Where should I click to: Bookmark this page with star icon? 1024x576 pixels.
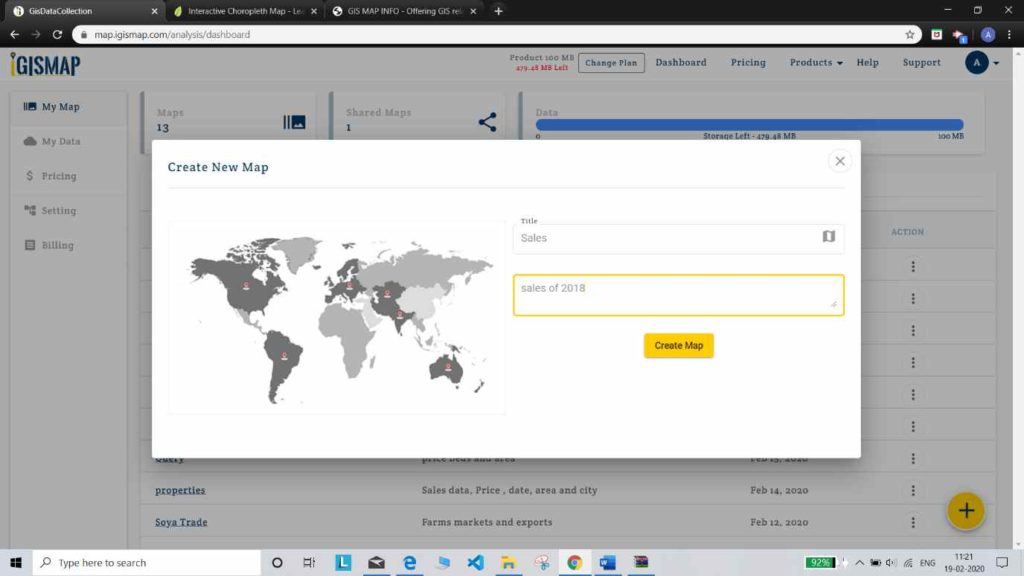[x=909, y=35]
